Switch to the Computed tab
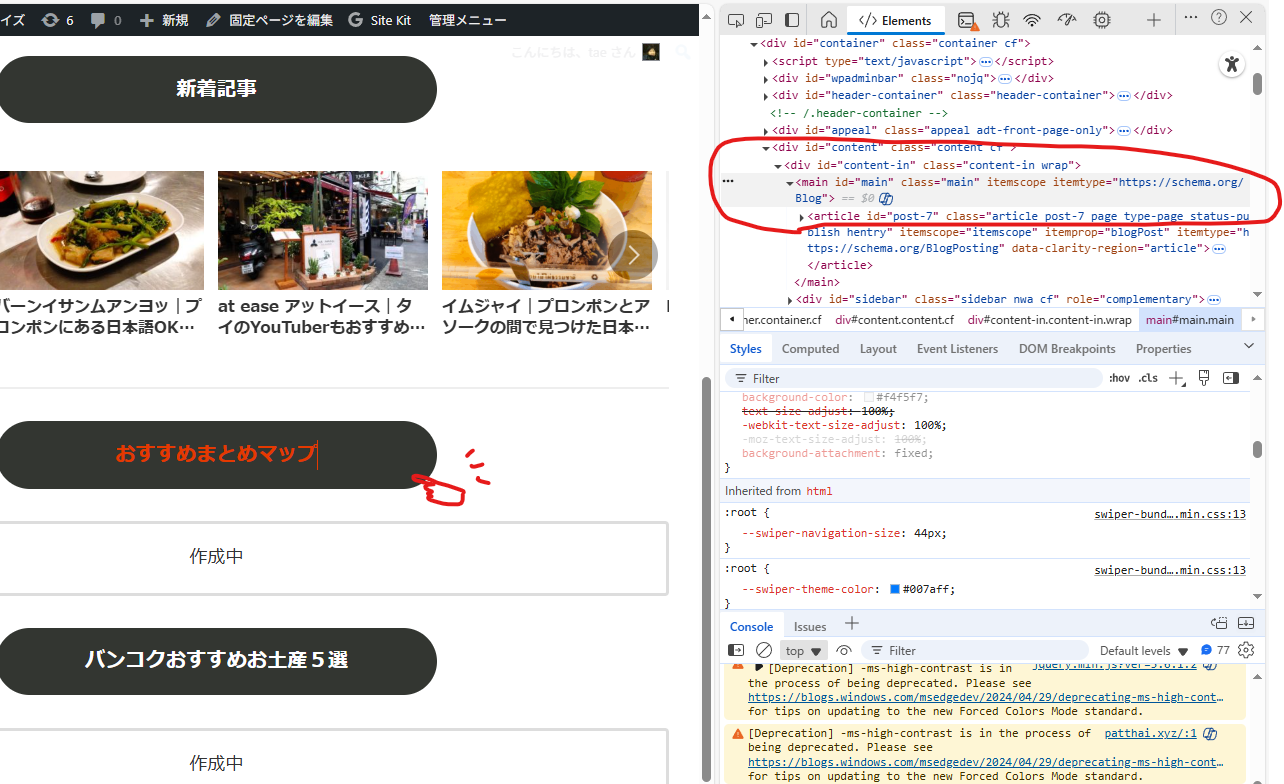Image resolution: width=1284 pixels, height=784 pixels. (810, 349)
